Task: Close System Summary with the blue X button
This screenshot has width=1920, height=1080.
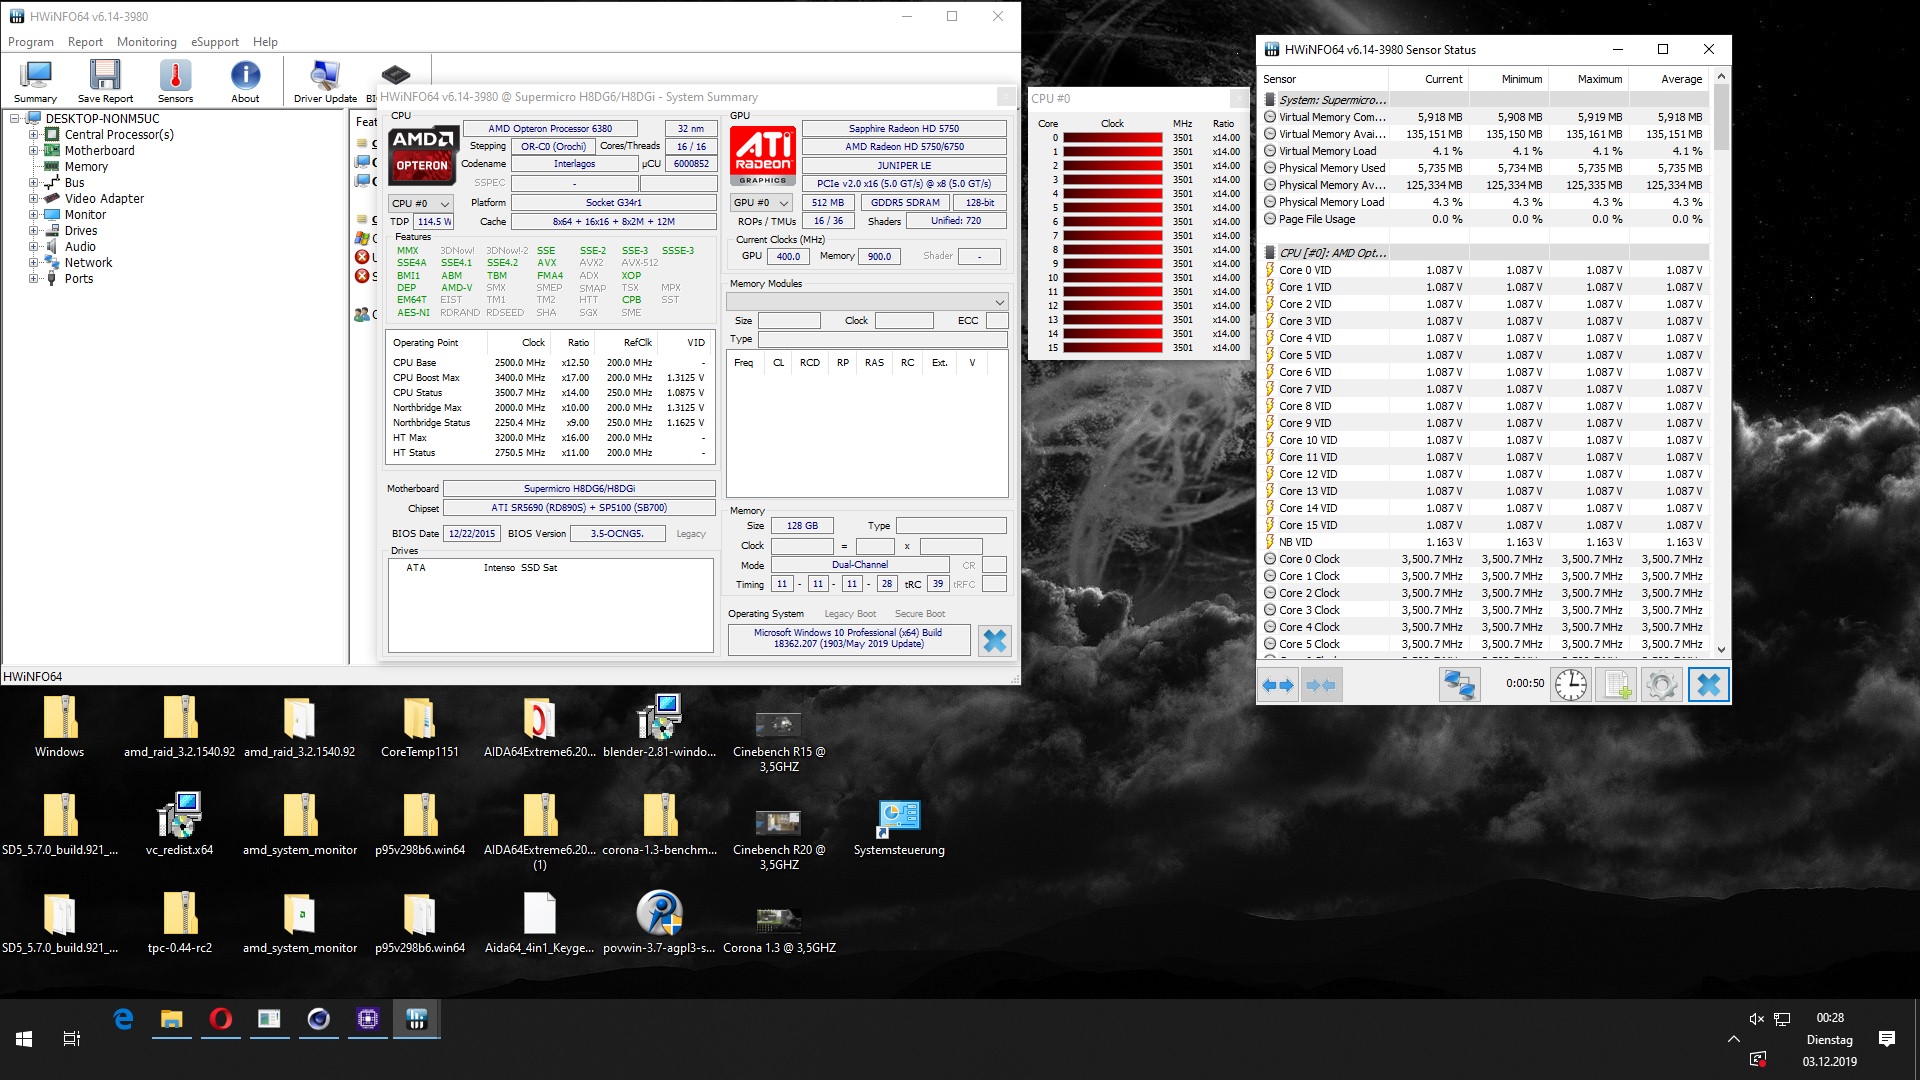Action: coord(994,641)
